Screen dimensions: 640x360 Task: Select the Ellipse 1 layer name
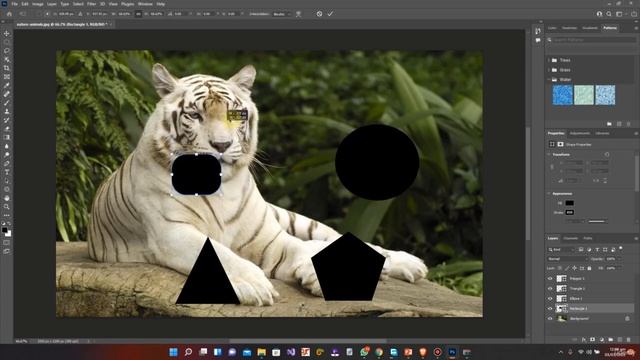(x=576, y=299)
